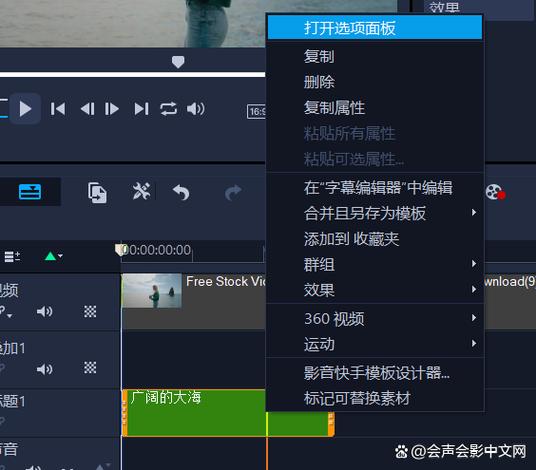The width and height of the screenshot is (536, 470).
Task: Choose 添加到 收藏夹 menu entry
Action: coord(375,239)
